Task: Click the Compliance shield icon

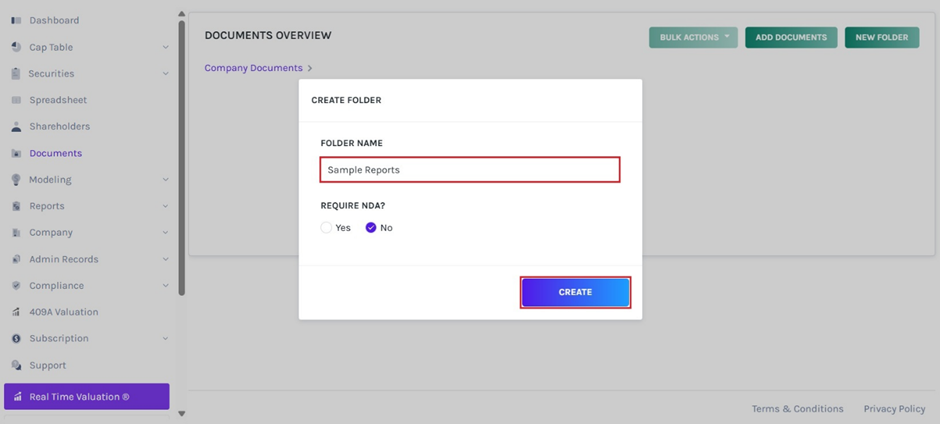Action: [16, 285]
